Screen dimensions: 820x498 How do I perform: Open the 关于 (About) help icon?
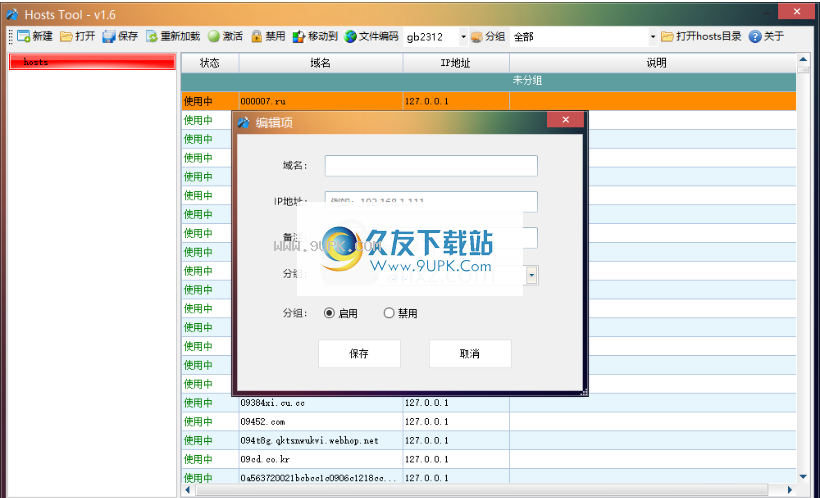tap(755, 36)
